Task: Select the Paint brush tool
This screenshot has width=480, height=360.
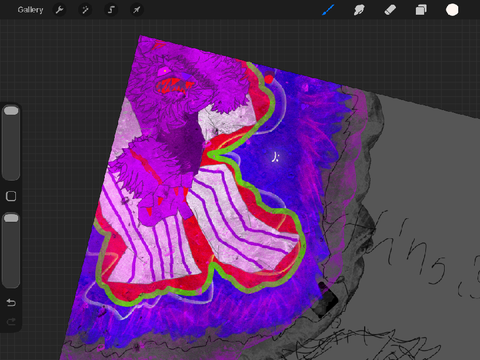Action: click(x=328, y=10)
